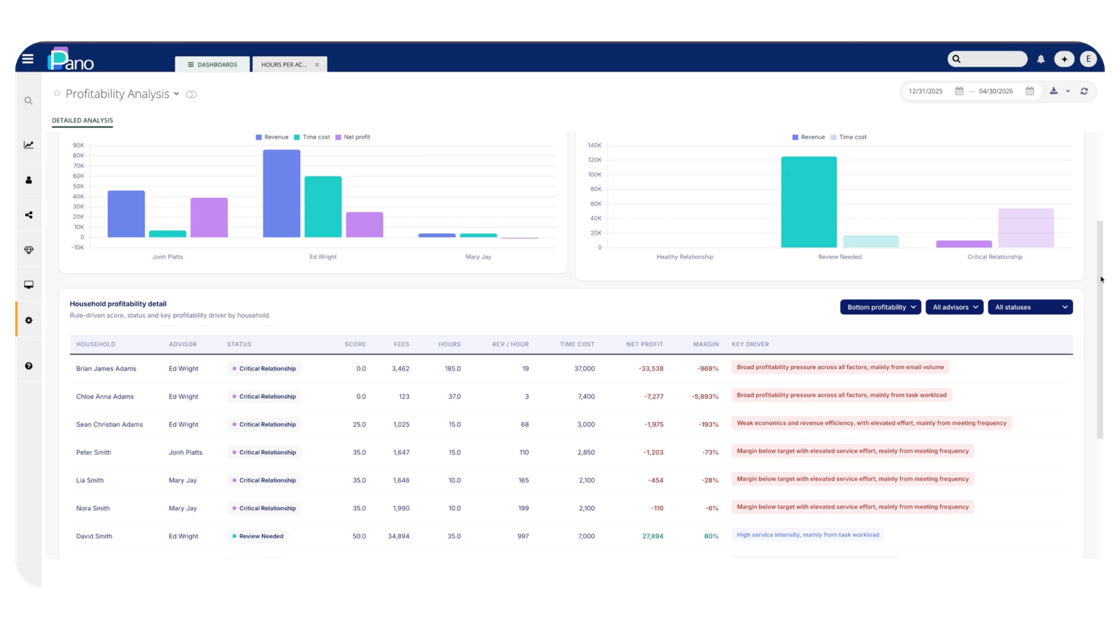Open the person contacts sidebar icon
Screen dimensions: 1120x630
pos(29,180)
